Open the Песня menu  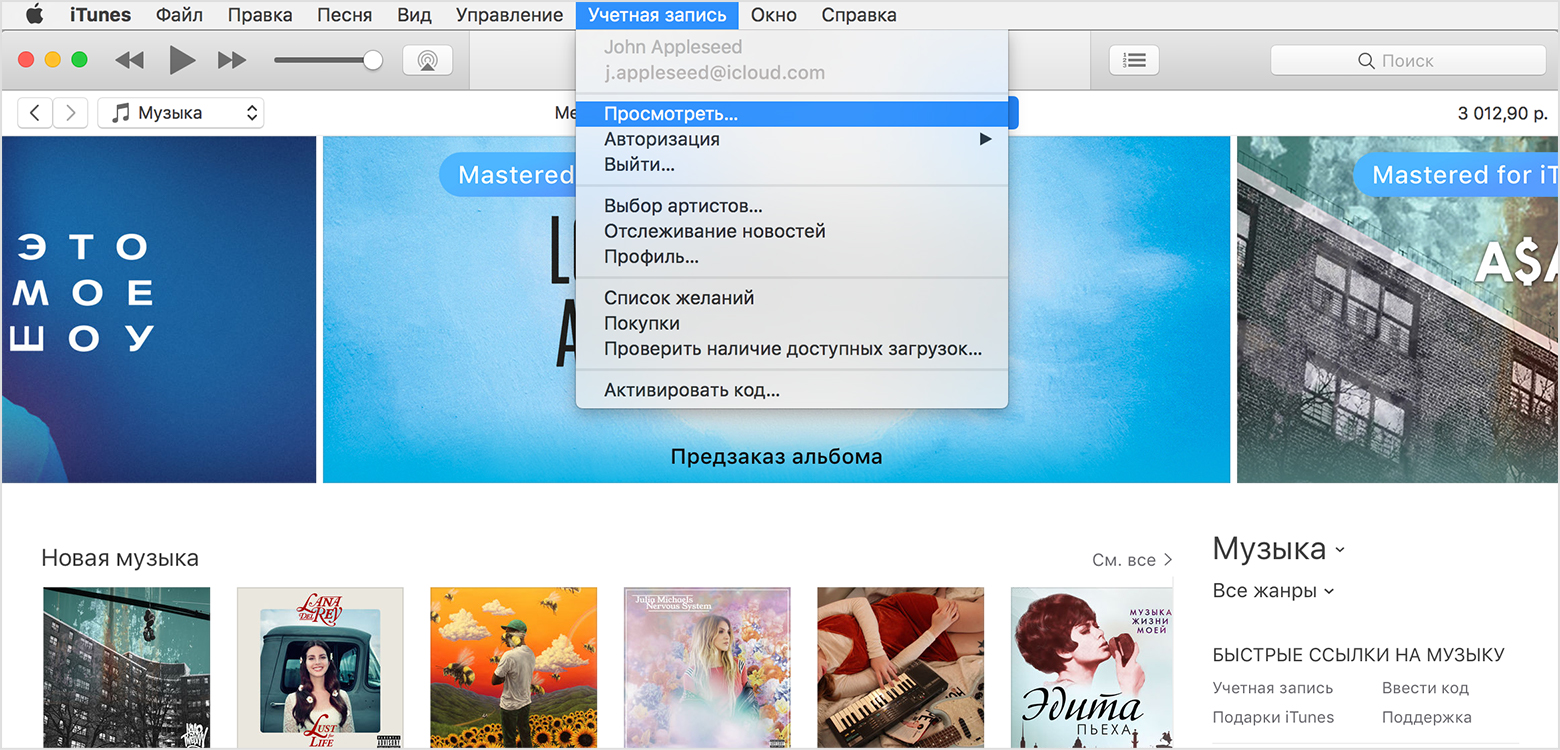point(344,15)
